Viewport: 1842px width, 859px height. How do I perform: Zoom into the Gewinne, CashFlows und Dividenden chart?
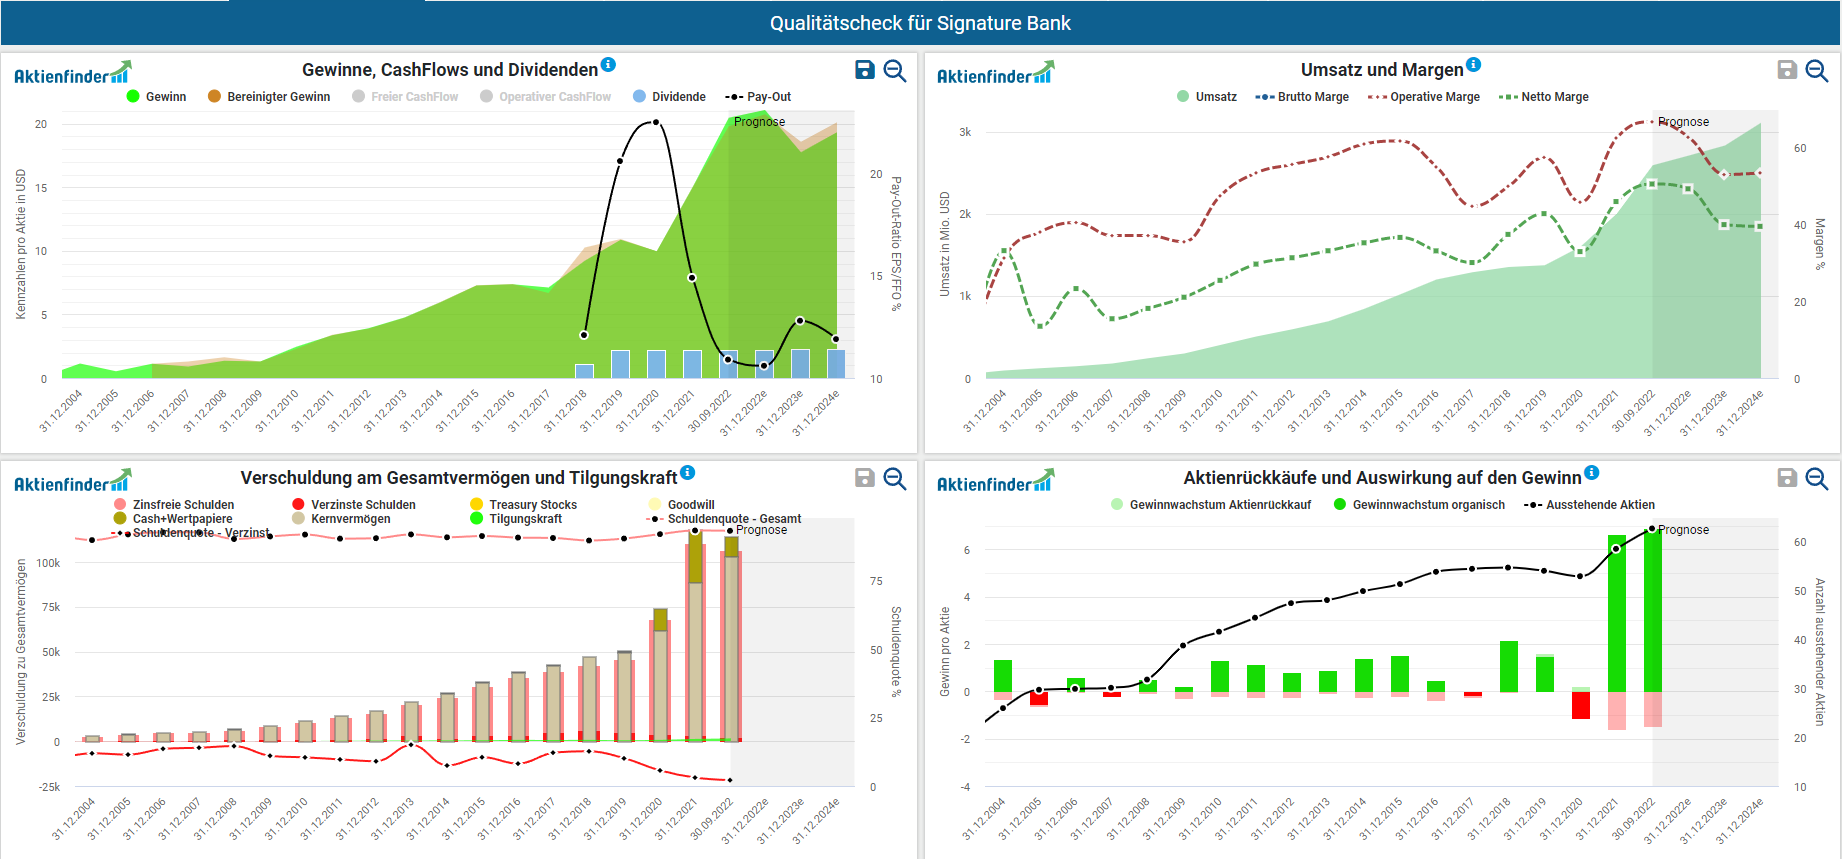(895, 70)
